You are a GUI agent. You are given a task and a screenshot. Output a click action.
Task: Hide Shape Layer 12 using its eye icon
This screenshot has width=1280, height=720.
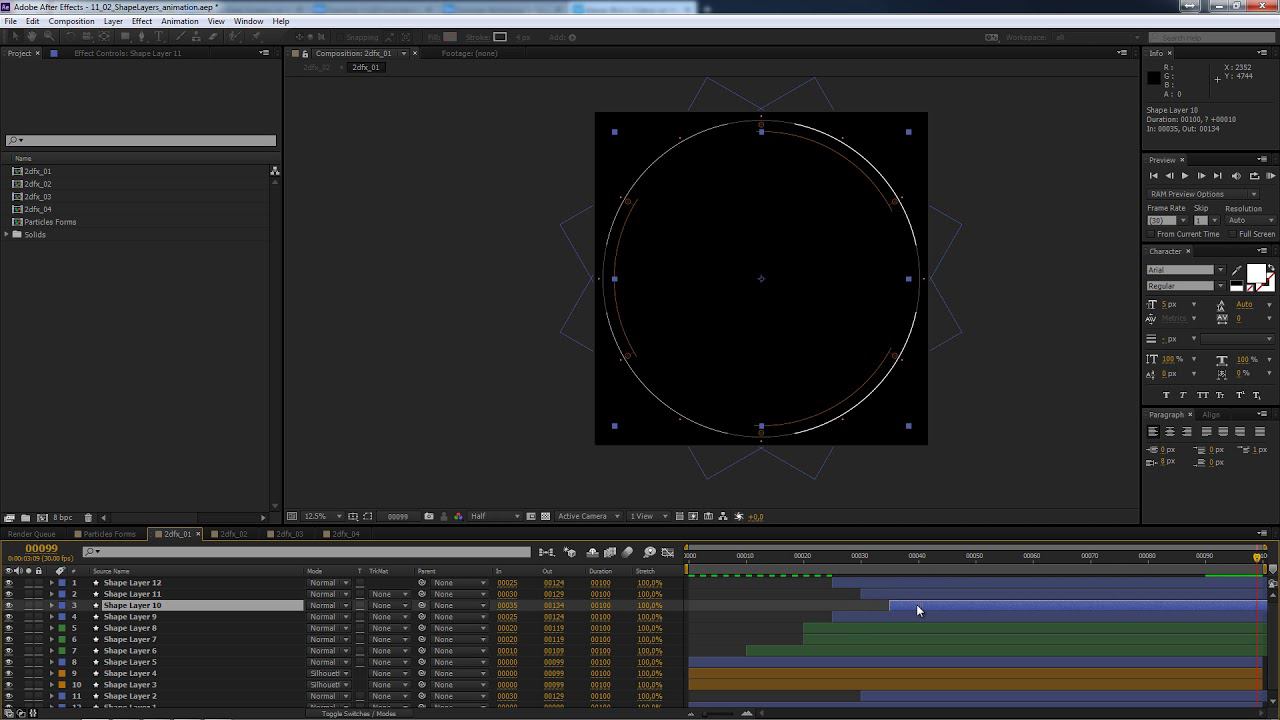pos(9,583)
